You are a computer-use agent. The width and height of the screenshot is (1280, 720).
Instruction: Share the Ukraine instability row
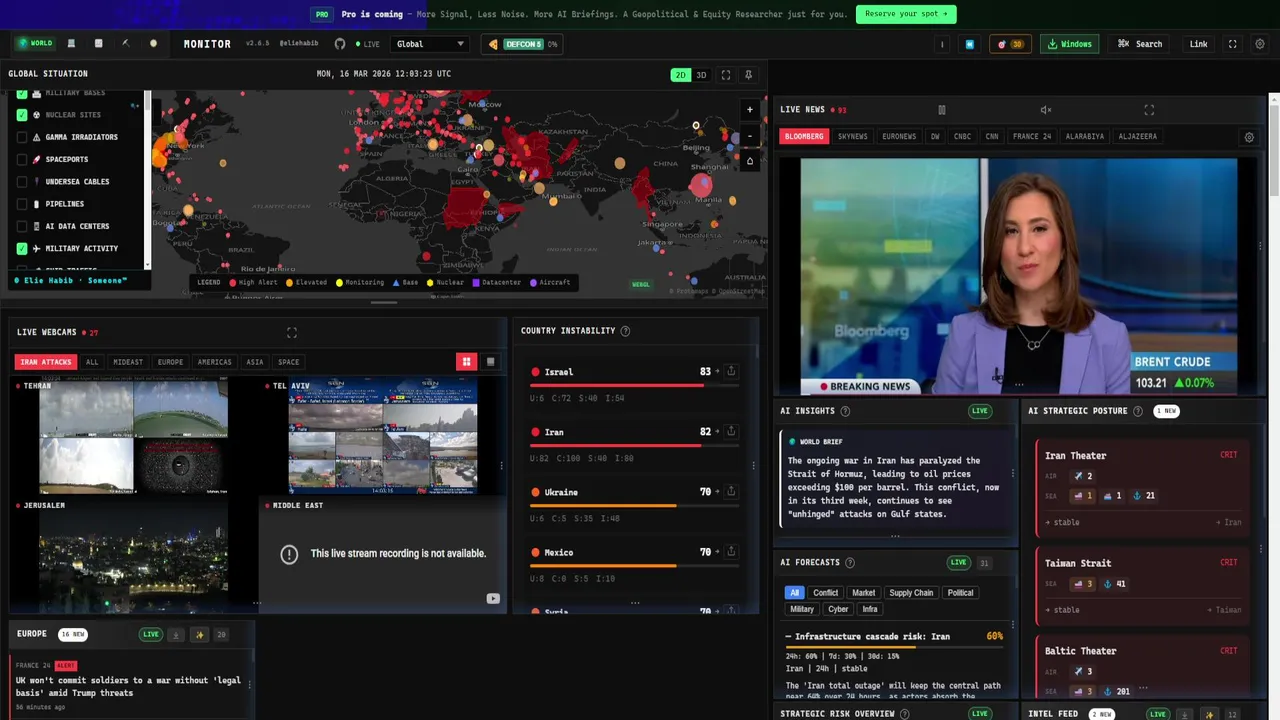(731, 491)
